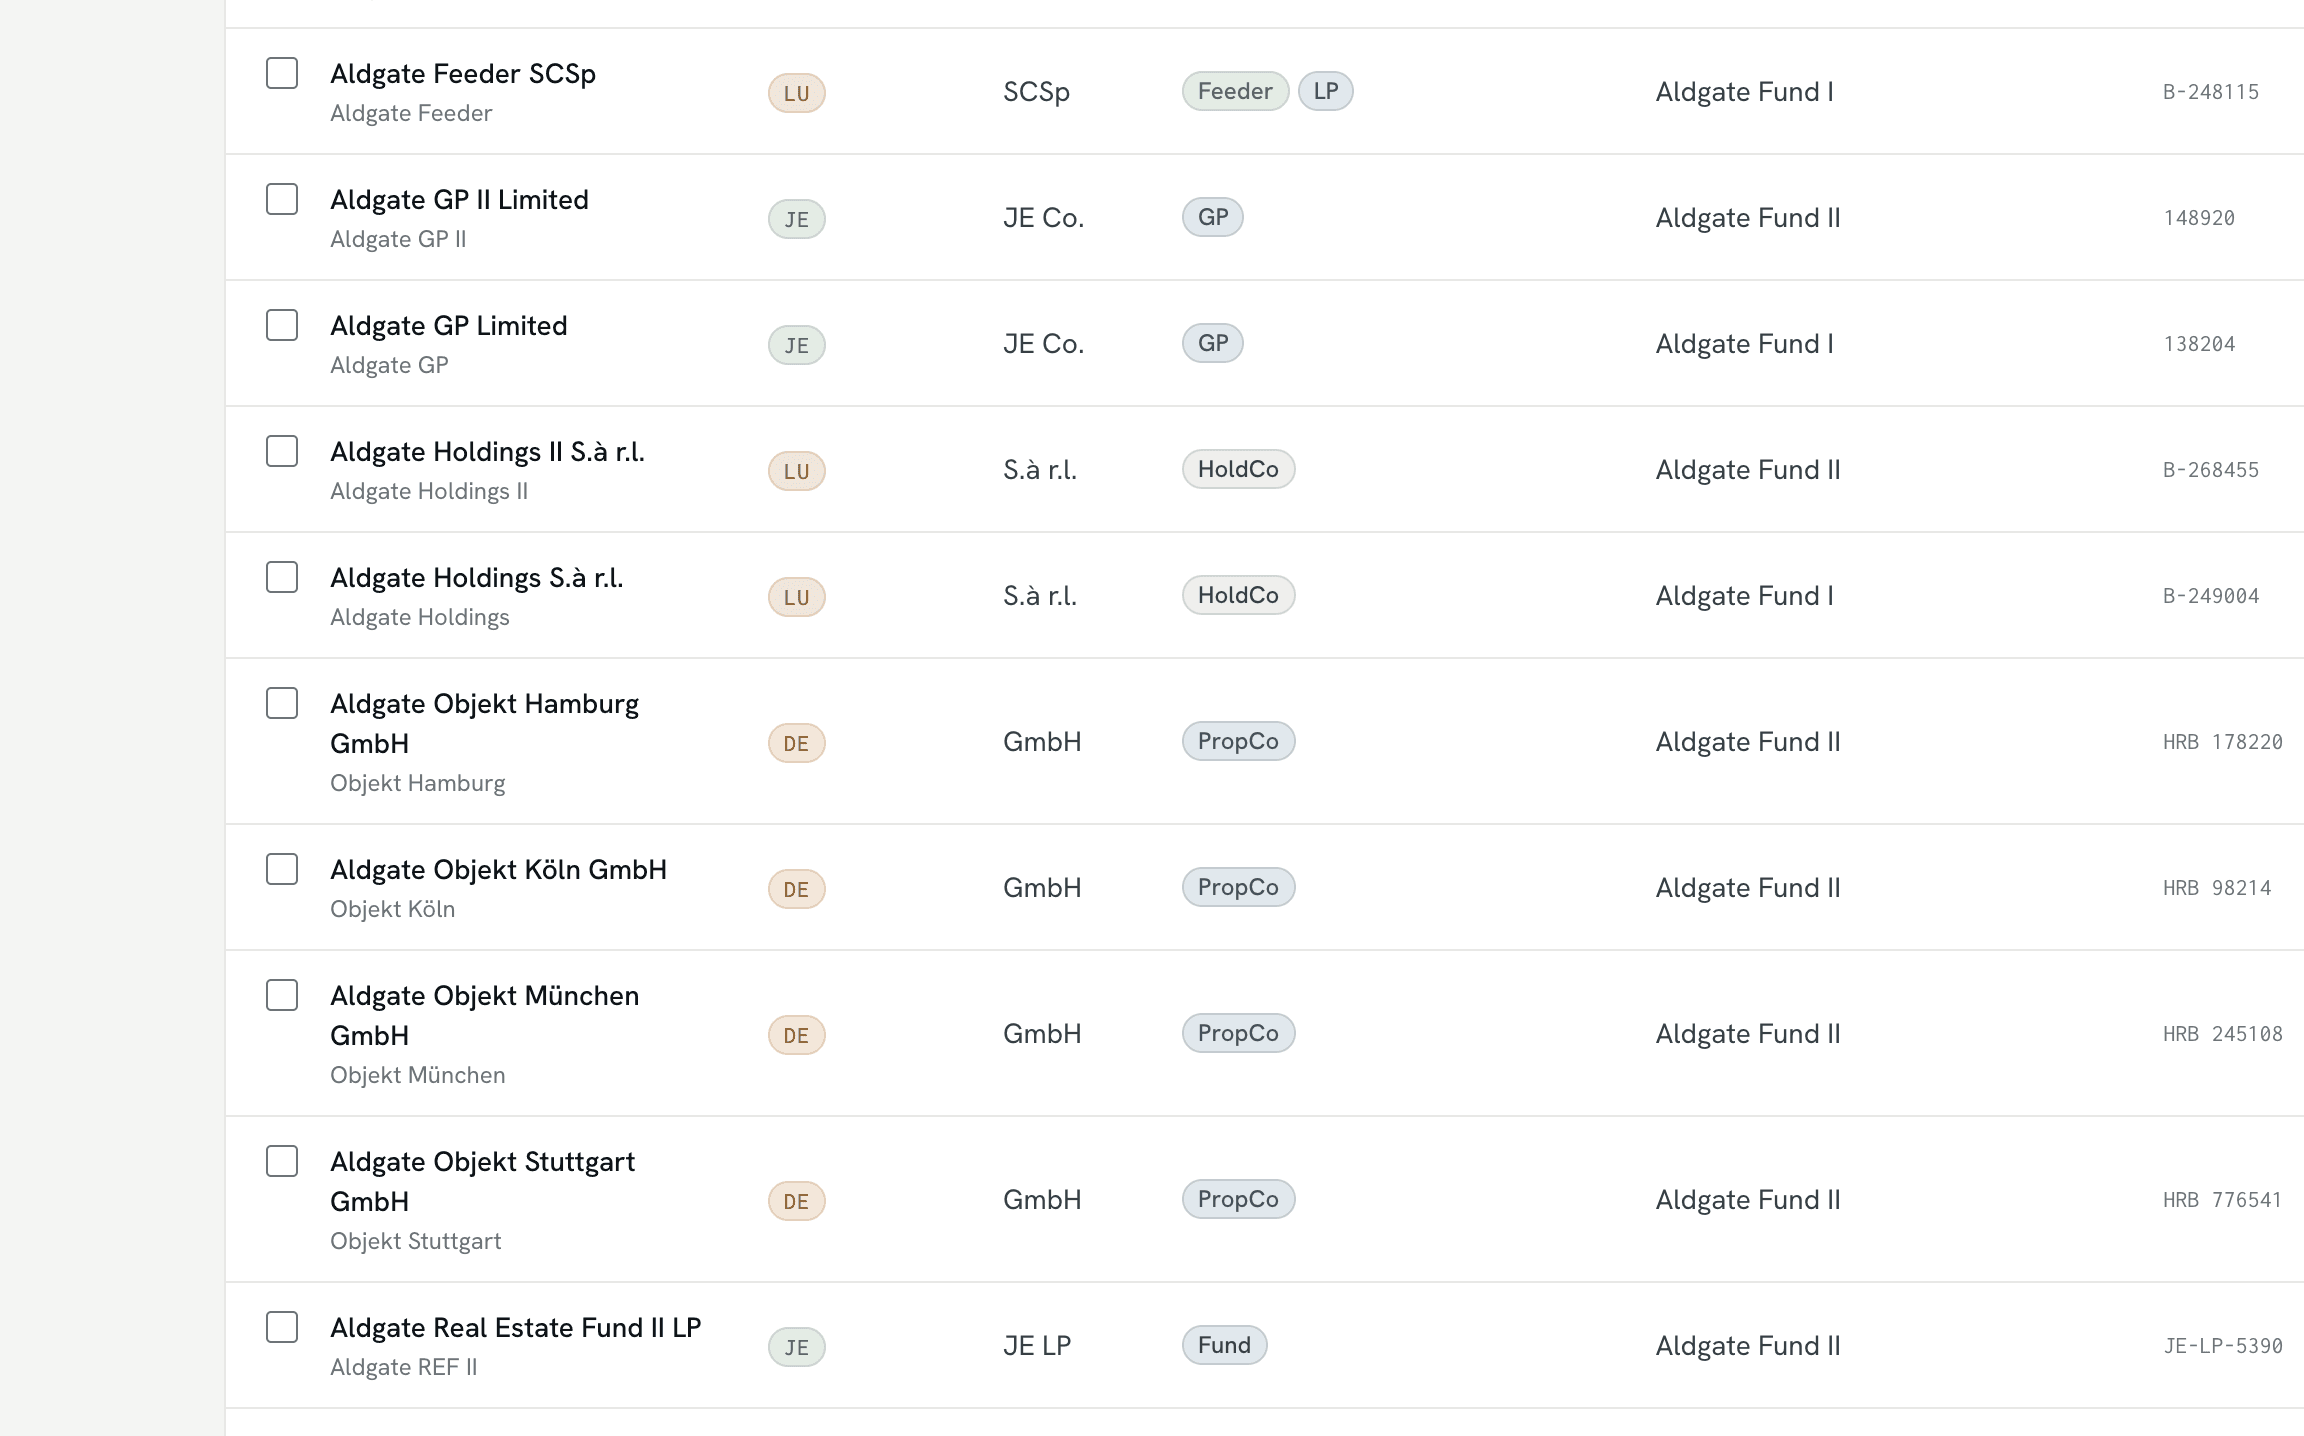Click the SCSp legal form cell
Screen dimensions: 2304x1436
(x=1036, y=92)
